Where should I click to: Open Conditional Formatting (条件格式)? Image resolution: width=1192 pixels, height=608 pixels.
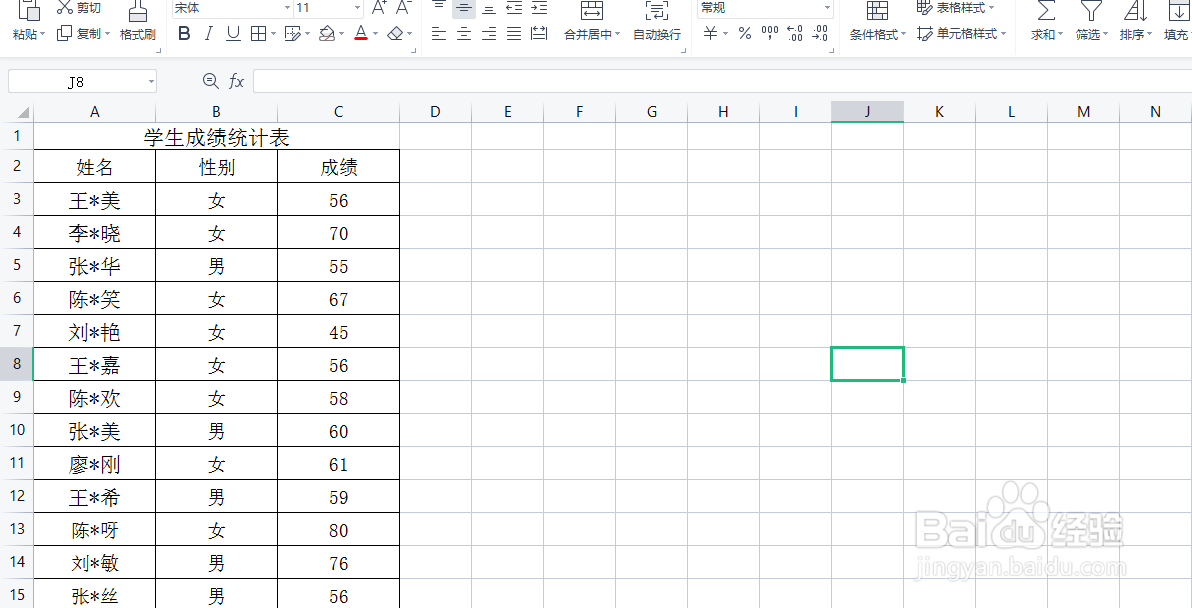pyautogui.click(x=877, y=21)
